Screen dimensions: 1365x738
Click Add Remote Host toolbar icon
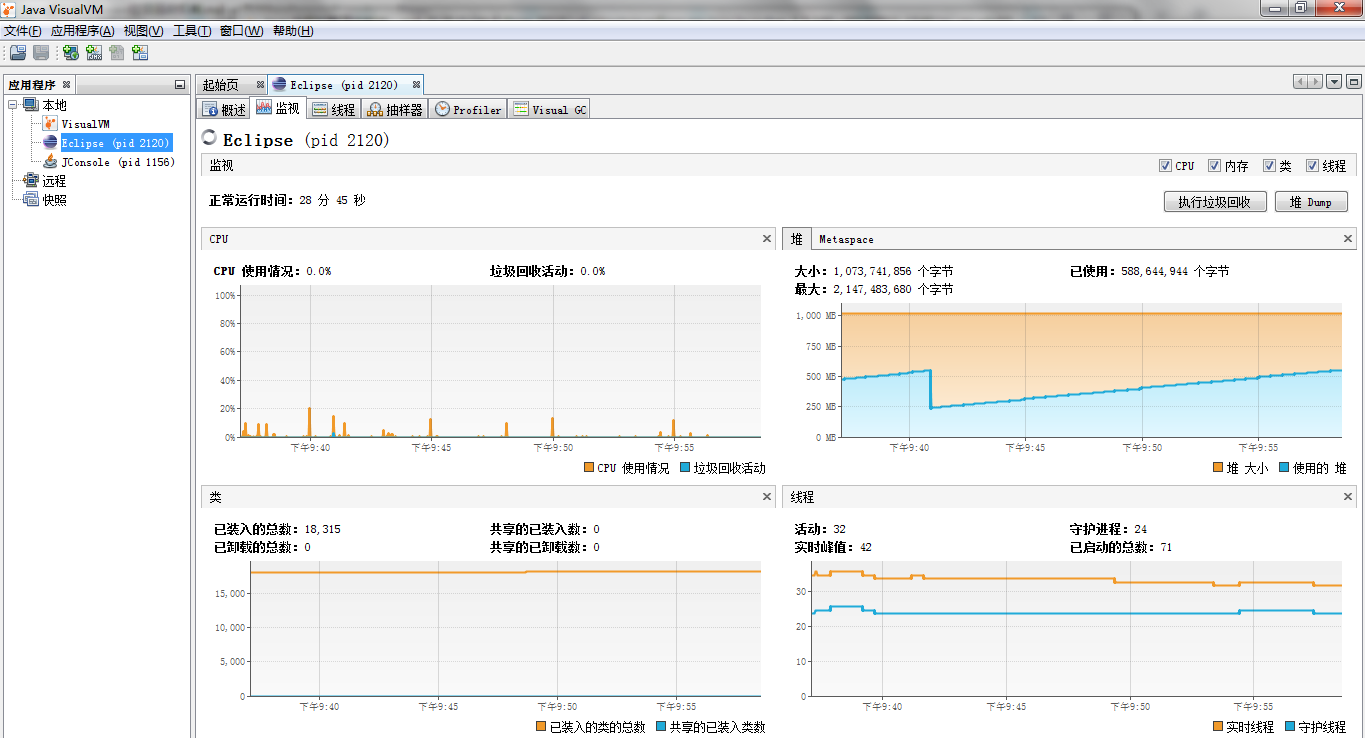tap(71, 53)
